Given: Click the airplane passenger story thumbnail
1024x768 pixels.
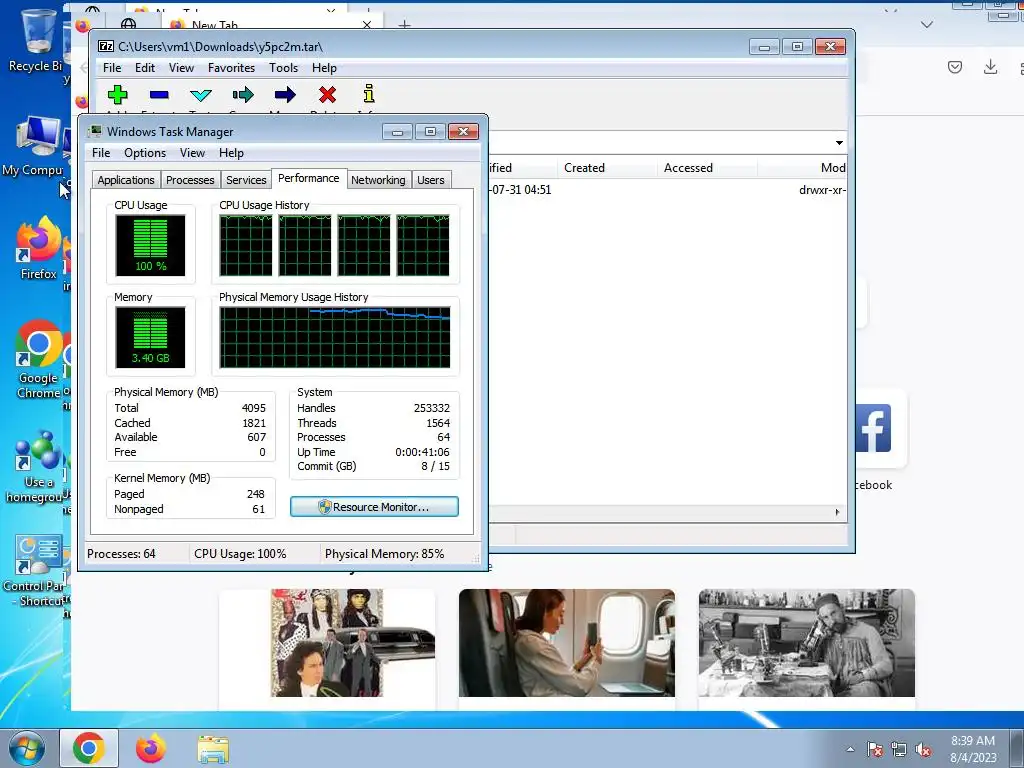Looking at the screenshot, I should click(567, 643).
